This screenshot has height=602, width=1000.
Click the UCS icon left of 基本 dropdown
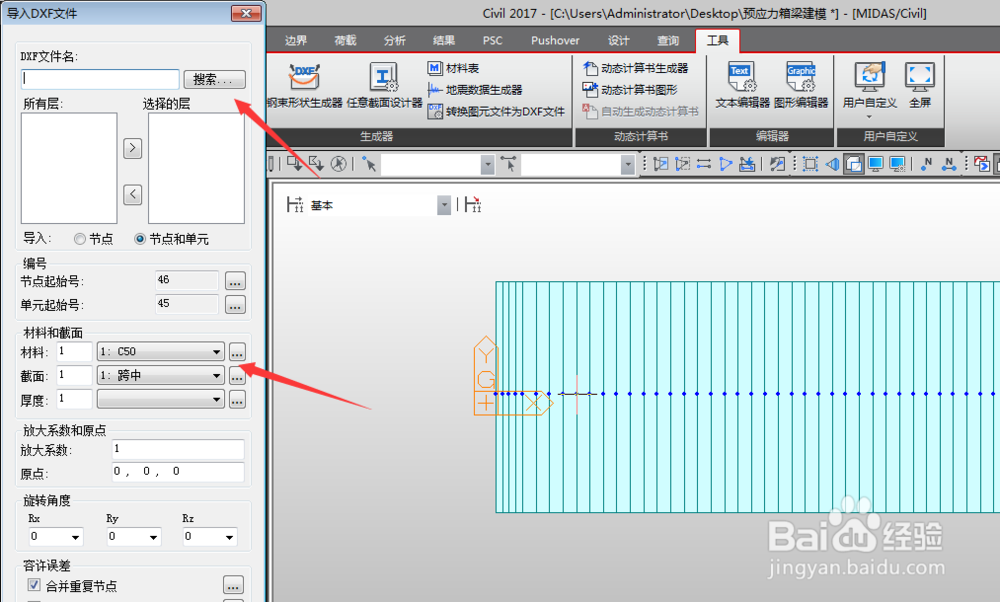295,205
